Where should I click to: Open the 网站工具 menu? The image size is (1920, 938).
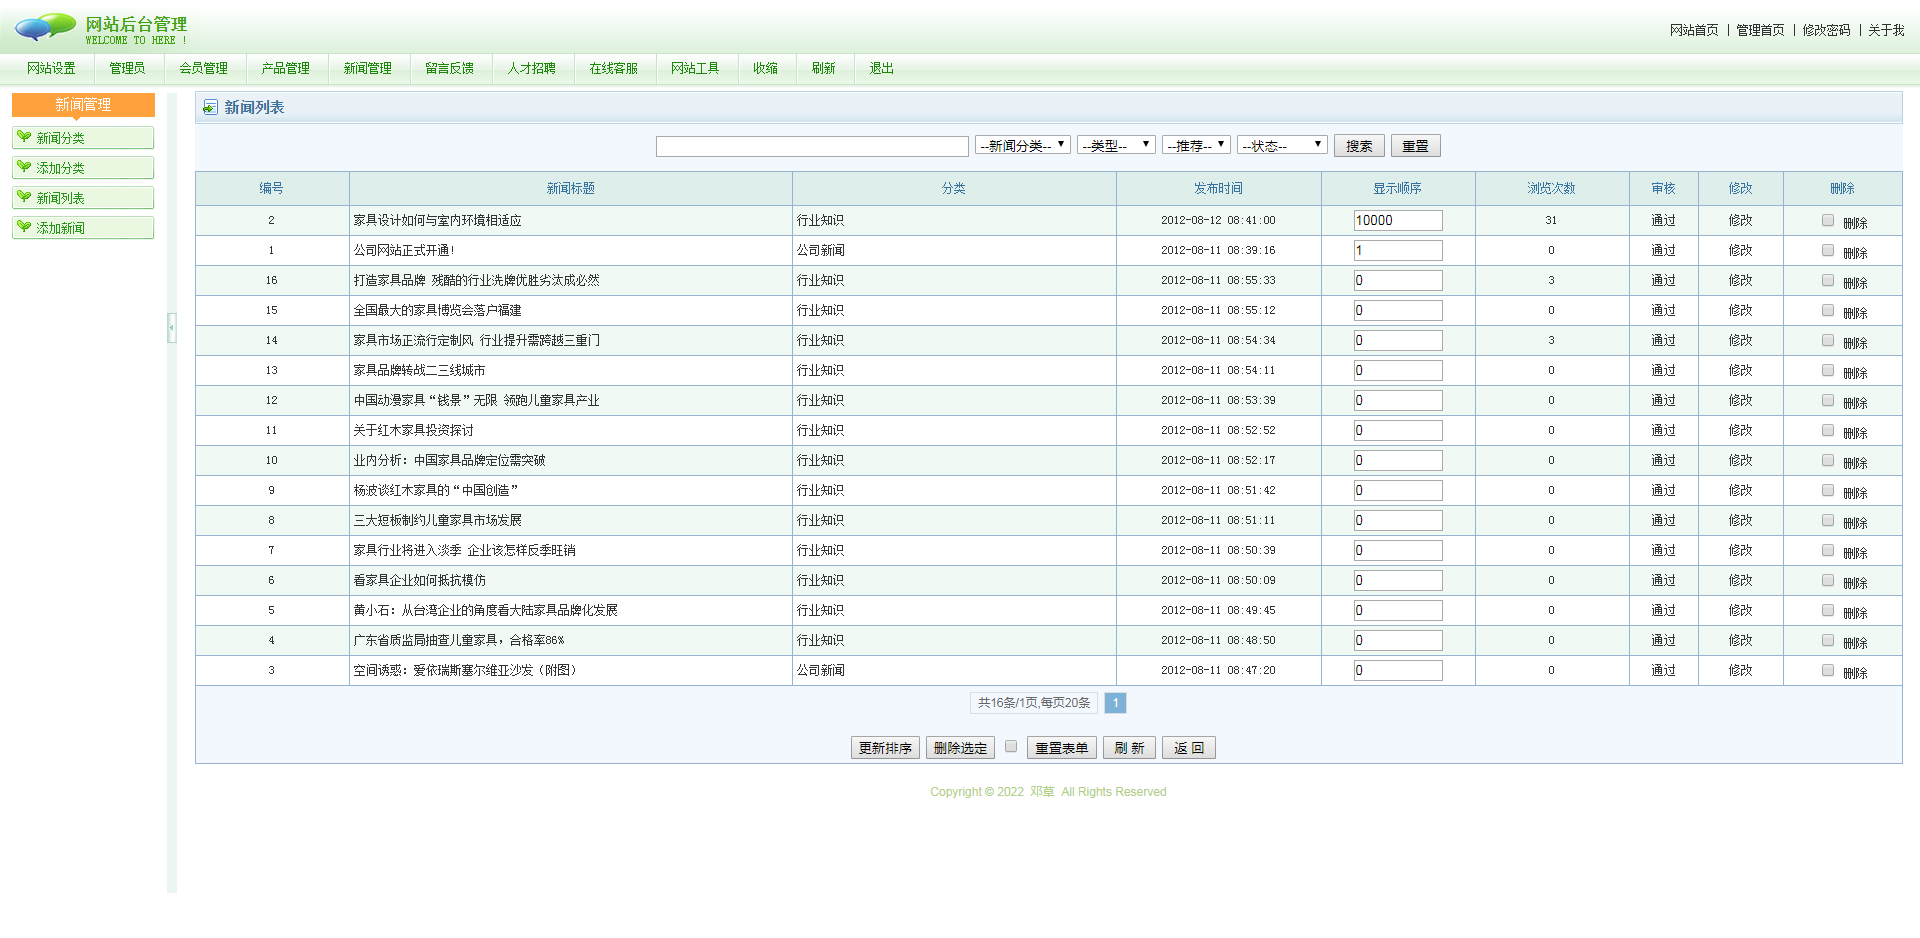click(x=696, y=68)
